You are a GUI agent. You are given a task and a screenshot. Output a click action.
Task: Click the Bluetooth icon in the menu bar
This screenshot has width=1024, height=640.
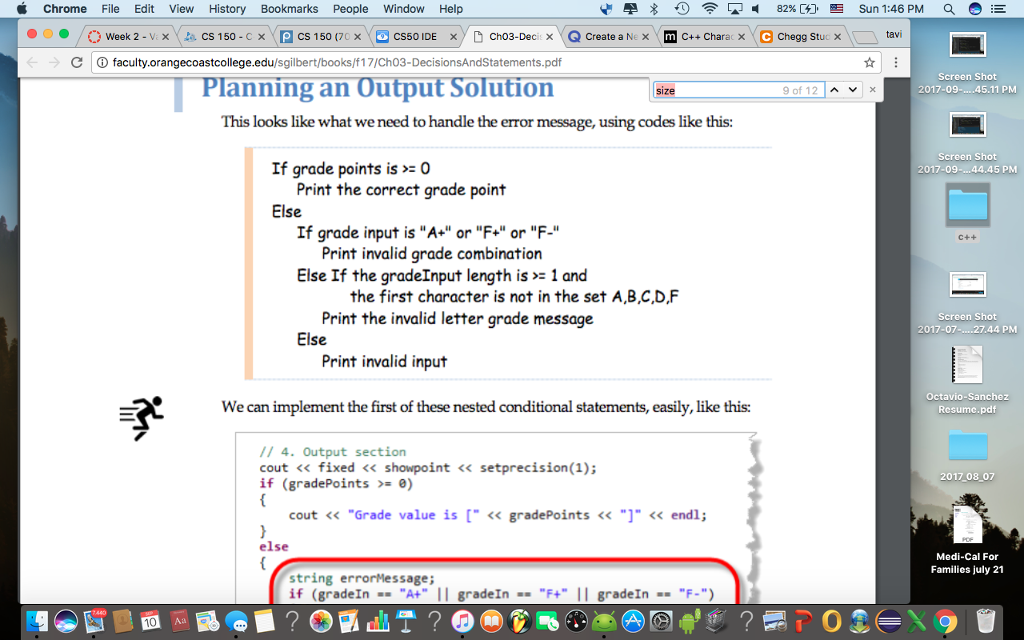[654, 9]
